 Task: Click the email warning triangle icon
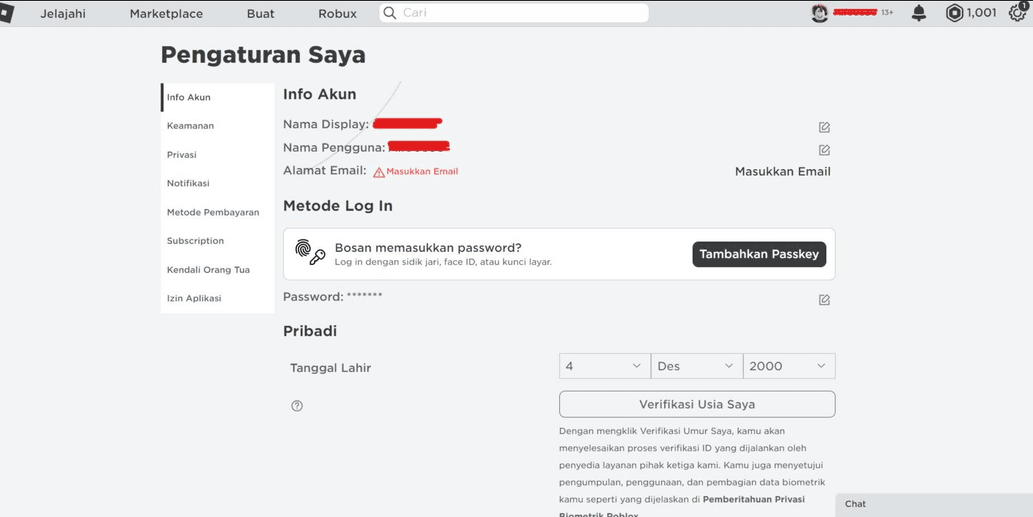coord(379,172)
